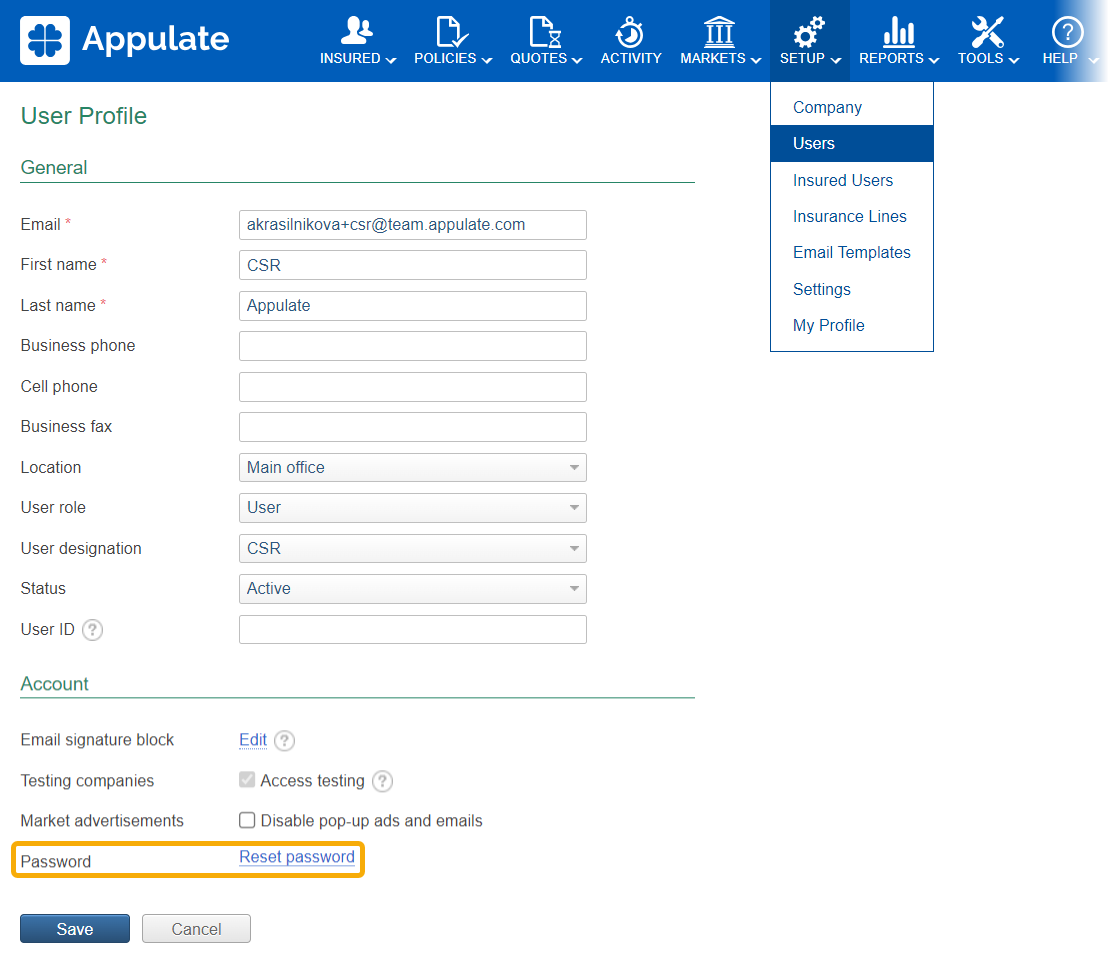
Task: Enable Disable pop-up ads and emails
Action: pos(247,821)
